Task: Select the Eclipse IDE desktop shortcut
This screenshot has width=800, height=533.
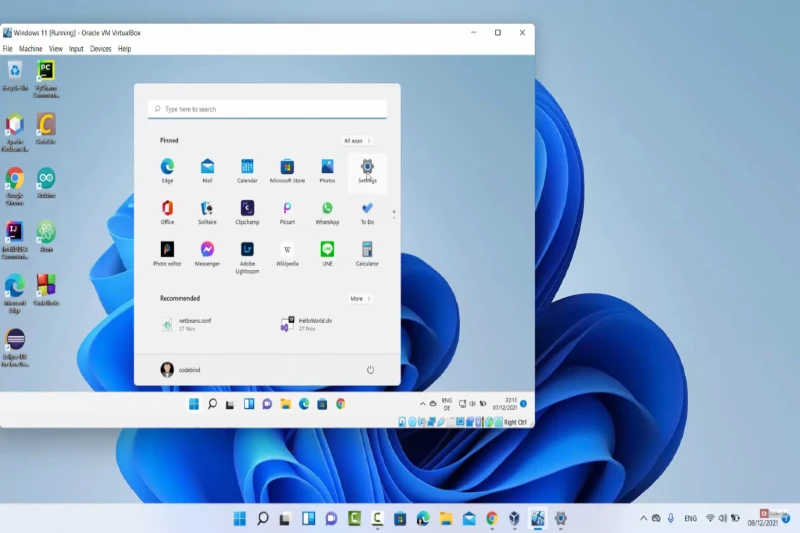Action: 15,348
